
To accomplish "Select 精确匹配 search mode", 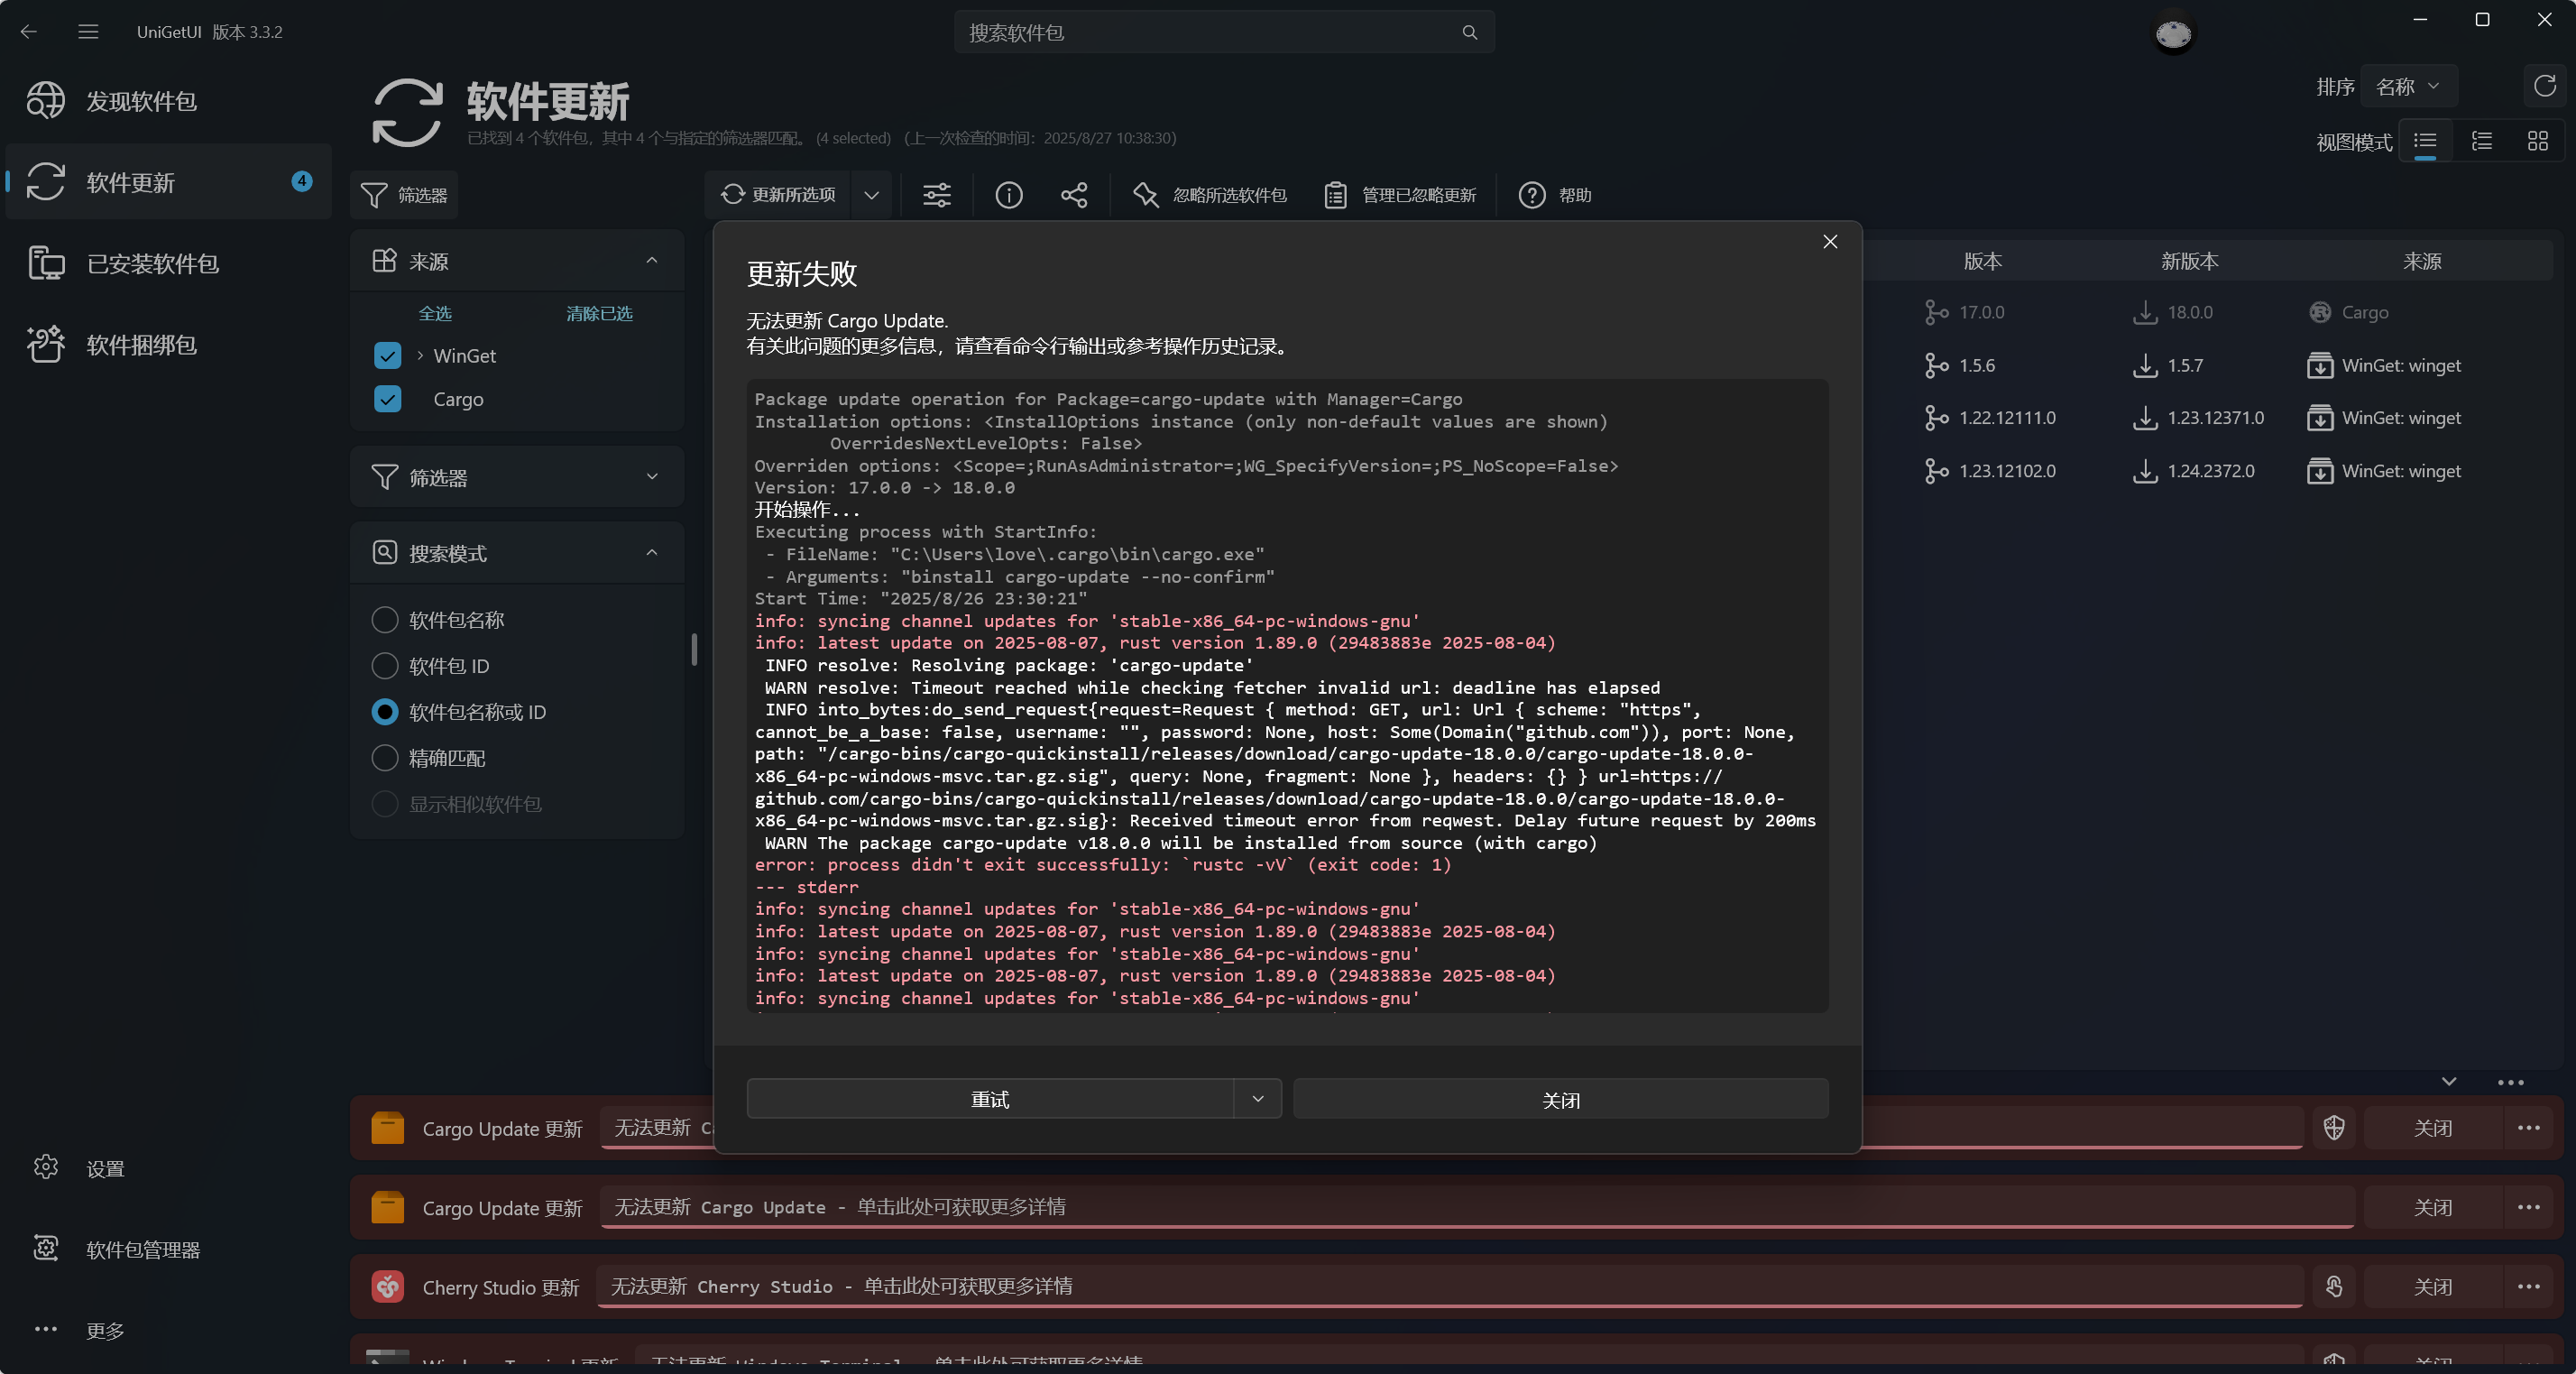I will point(384,758).
